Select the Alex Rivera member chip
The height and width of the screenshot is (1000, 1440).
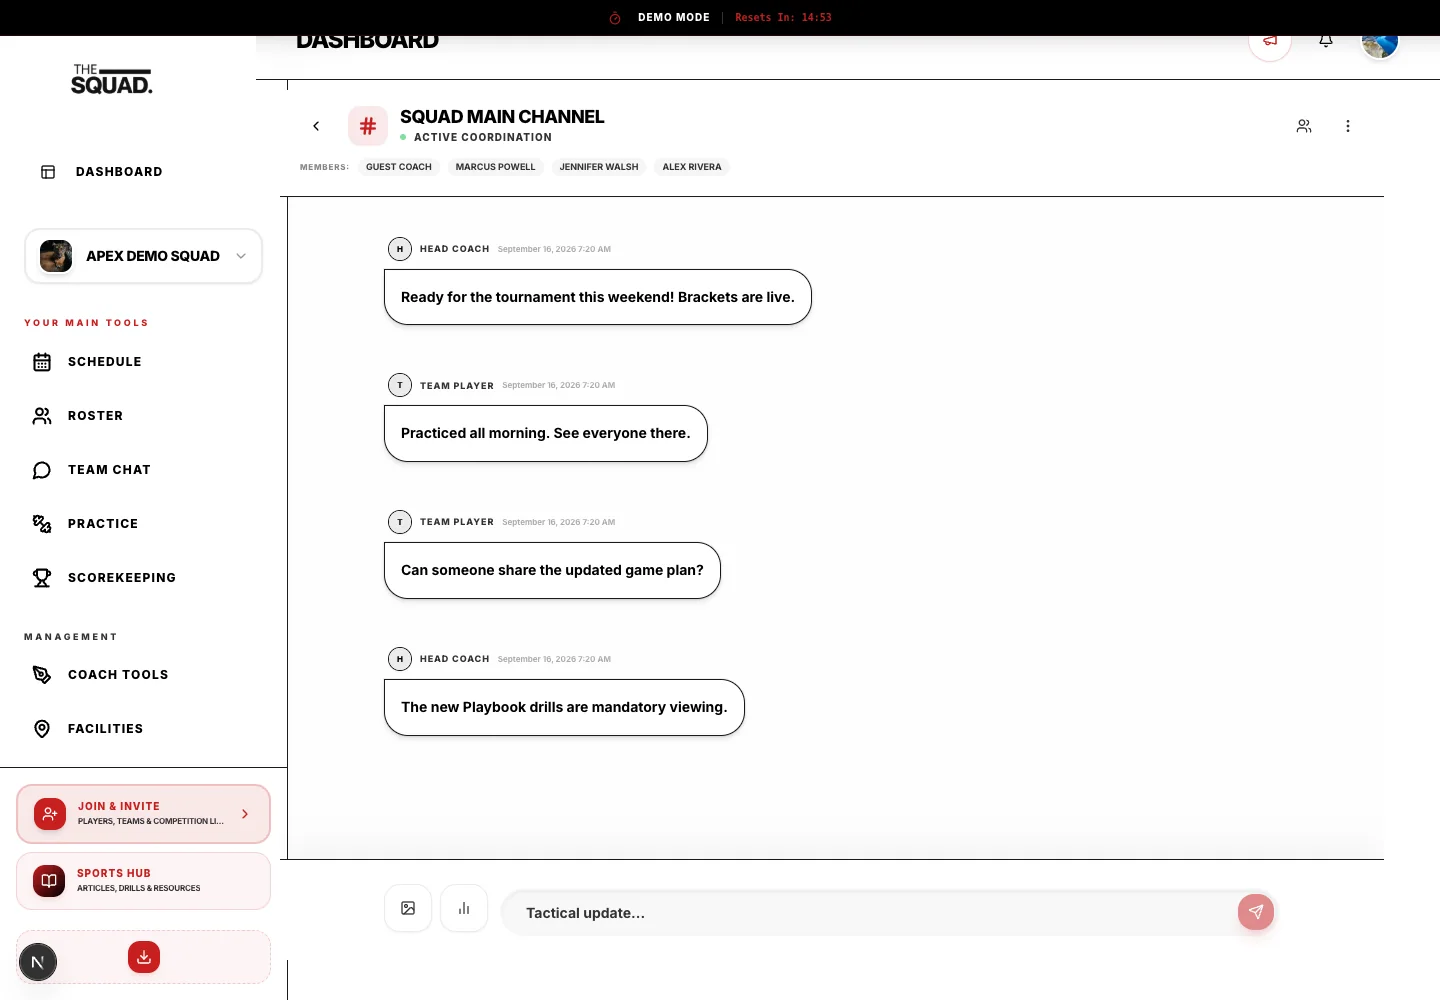coord(692,167)
